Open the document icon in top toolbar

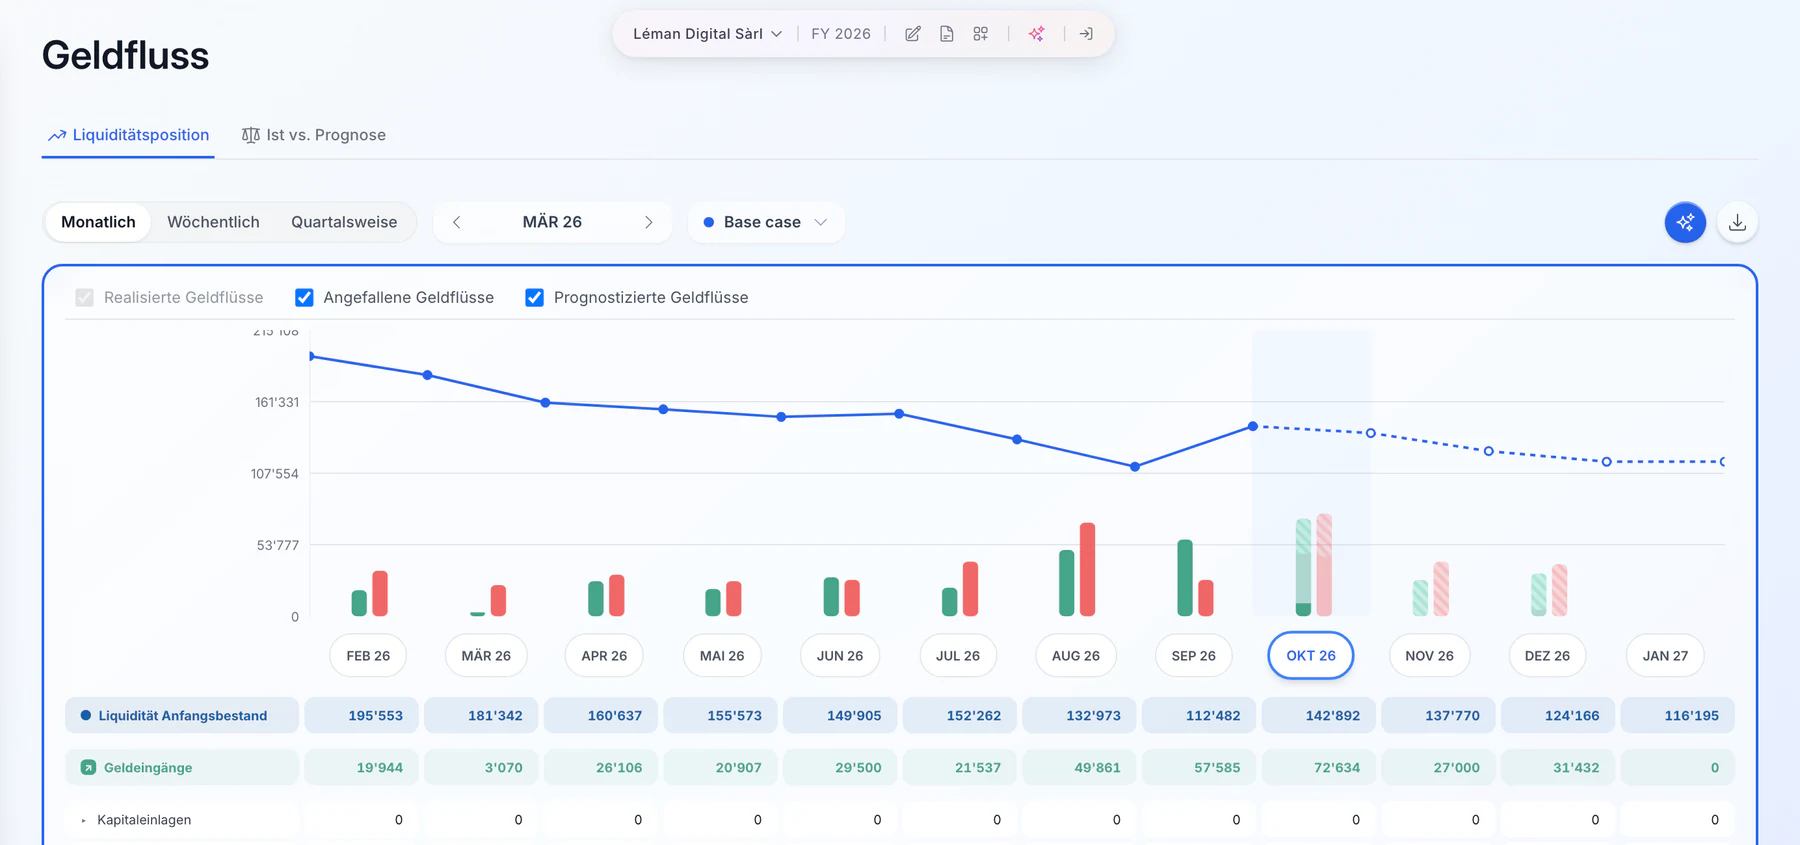(x=947, y=34)
